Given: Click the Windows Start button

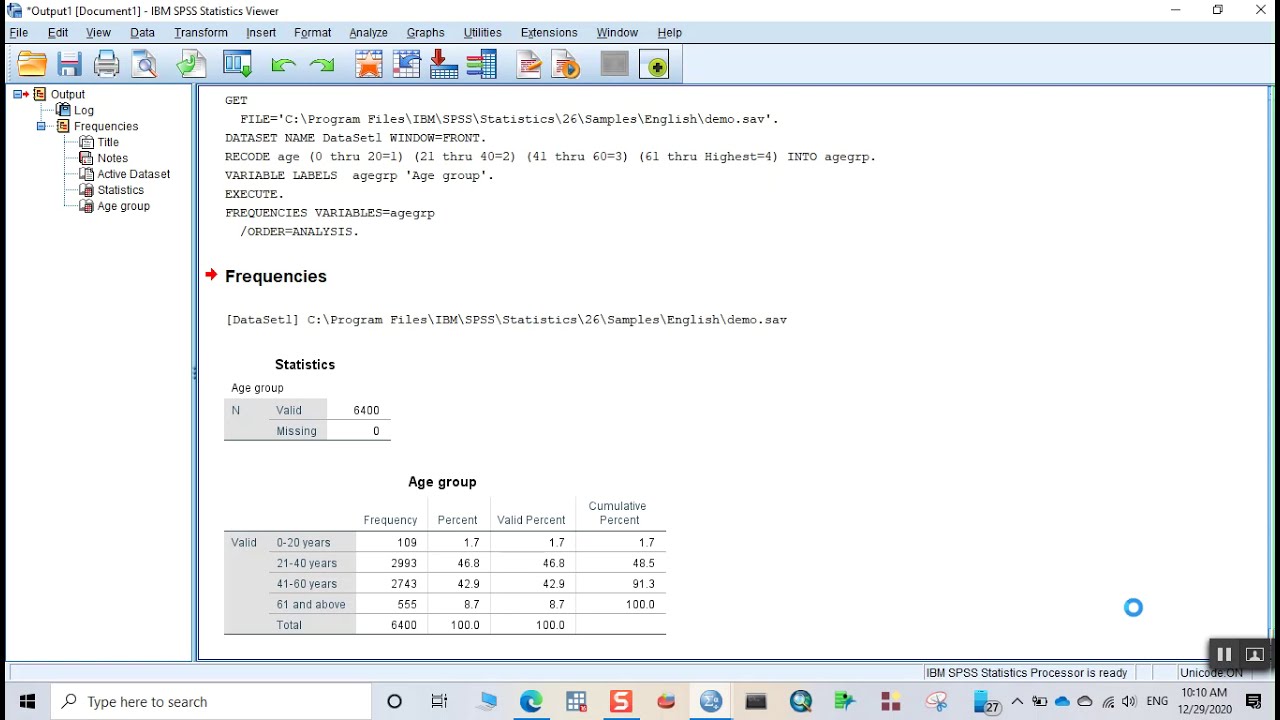Looking at the screenshot, I should click(x=27, y=702).
